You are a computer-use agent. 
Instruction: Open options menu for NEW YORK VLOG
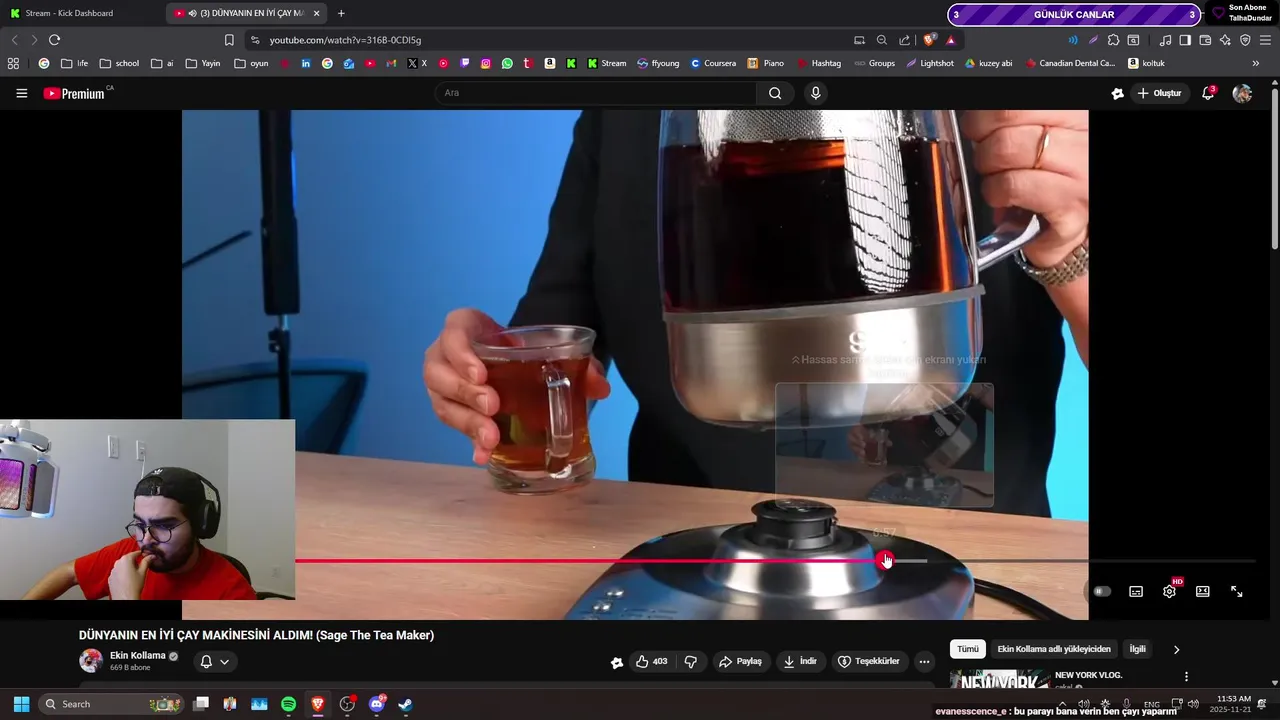[1186, 677]
